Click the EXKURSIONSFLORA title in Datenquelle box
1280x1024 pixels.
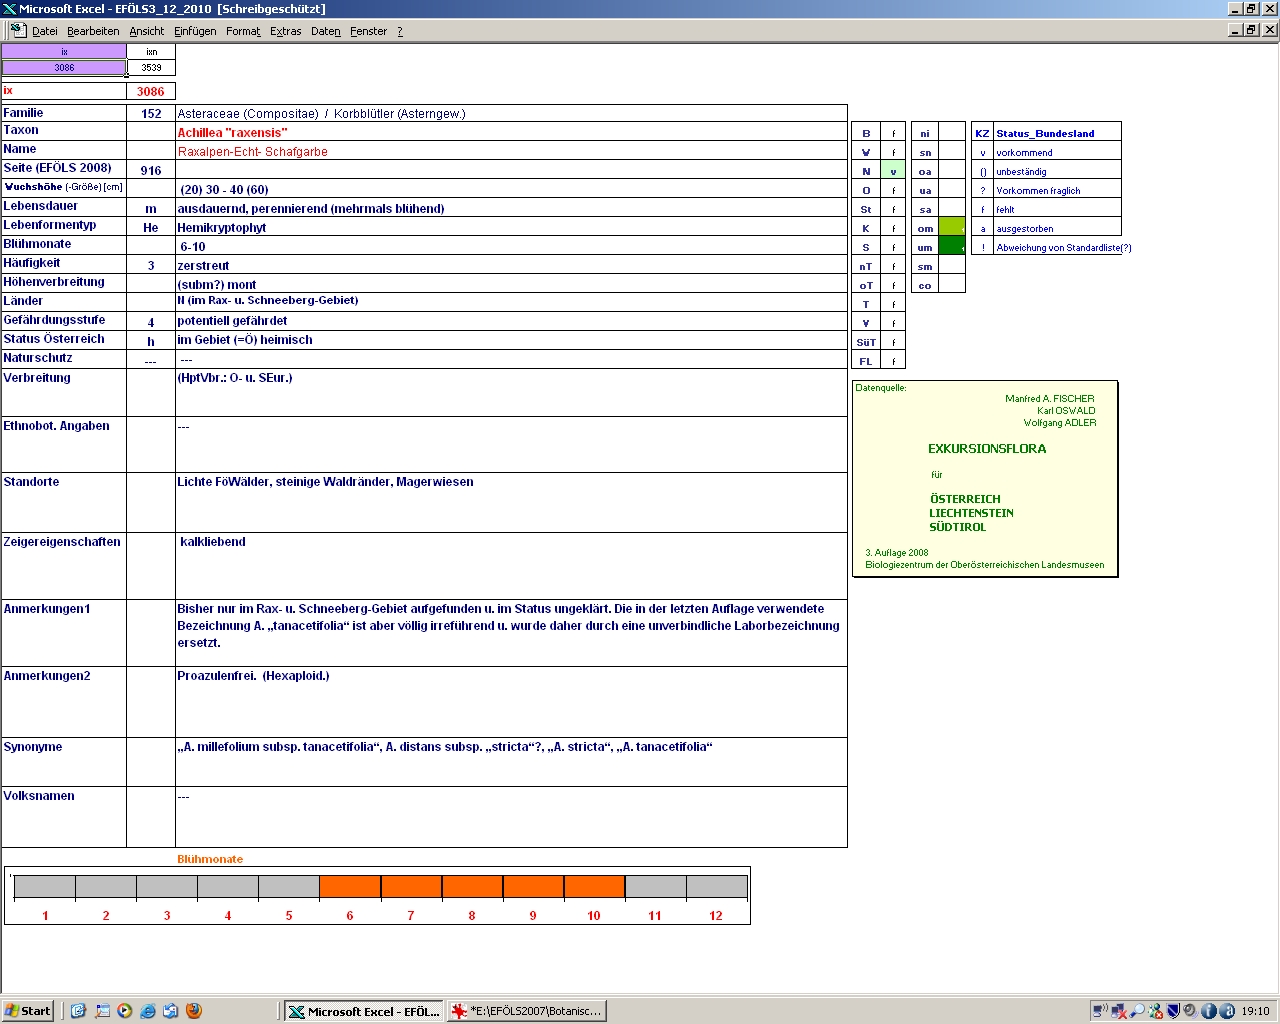(x=987, y=449)
